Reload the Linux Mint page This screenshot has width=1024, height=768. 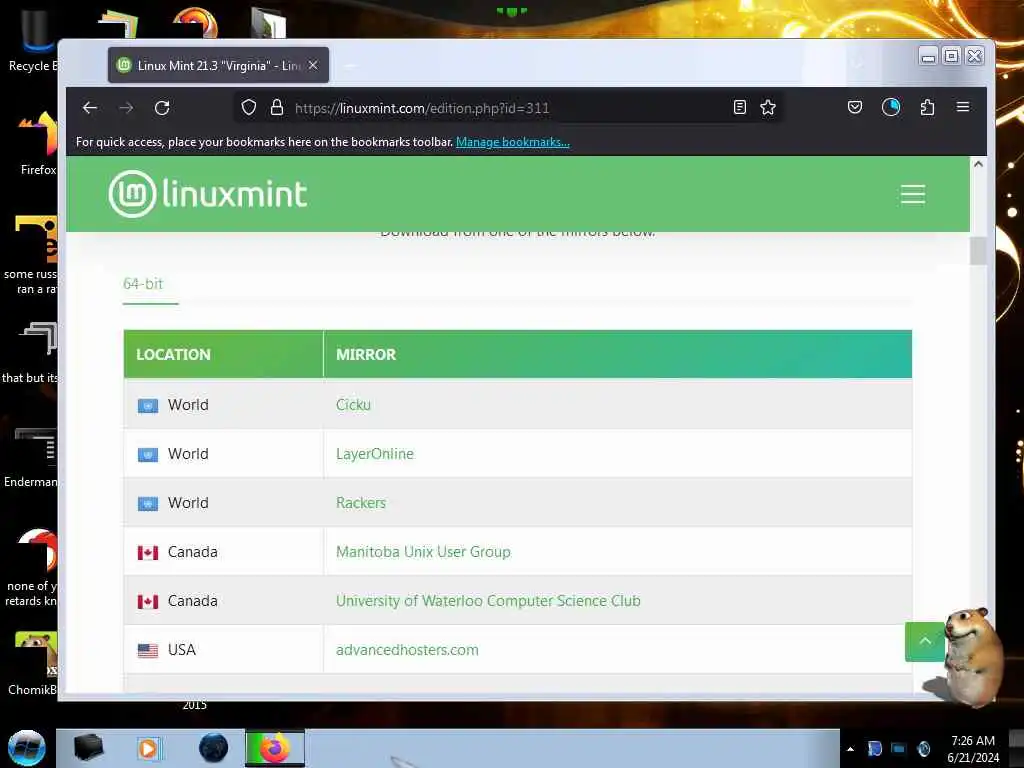tap(162, 108)
